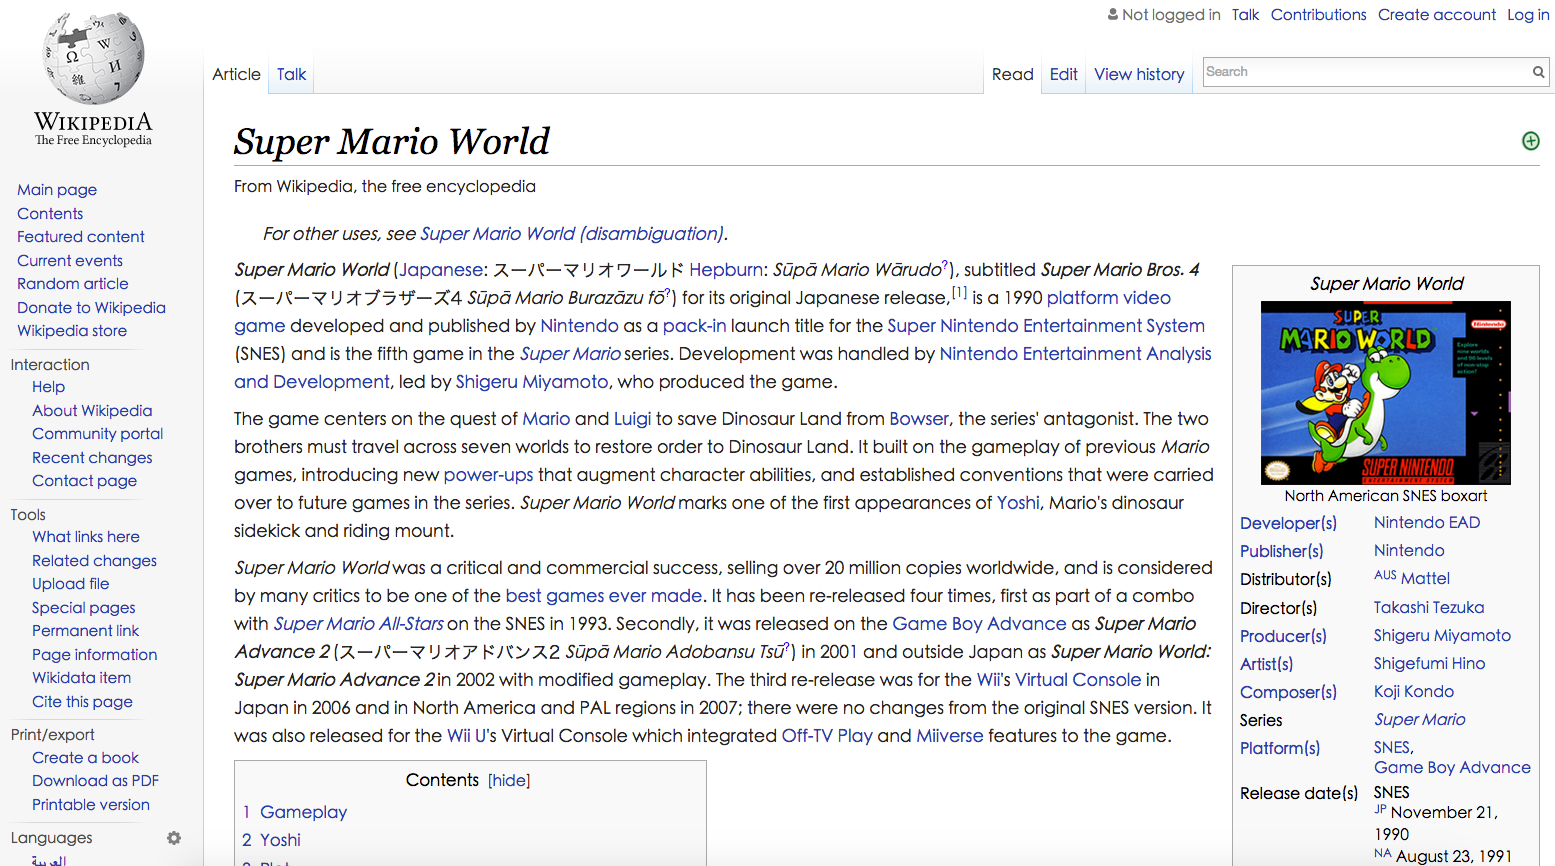
Task: Open the Printable version link
Action: (x=90, y=805)
